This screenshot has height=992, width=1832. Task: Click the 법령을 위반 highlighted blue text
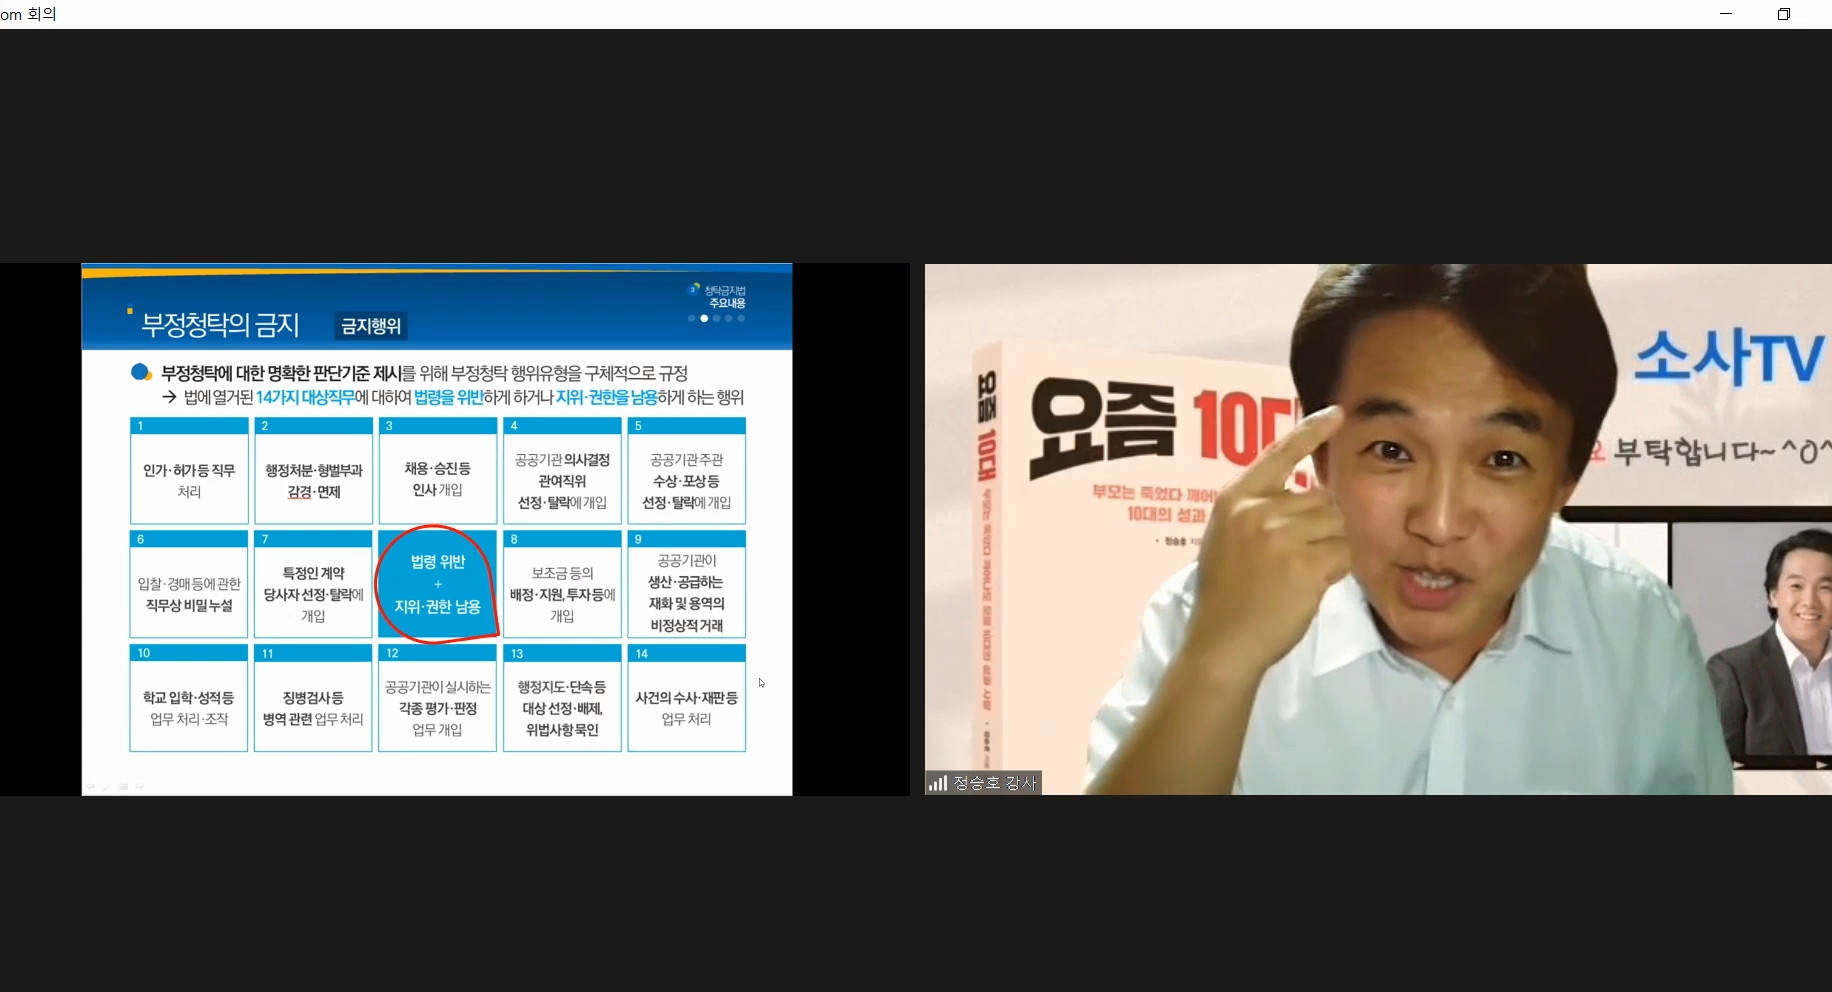(448, 397)
